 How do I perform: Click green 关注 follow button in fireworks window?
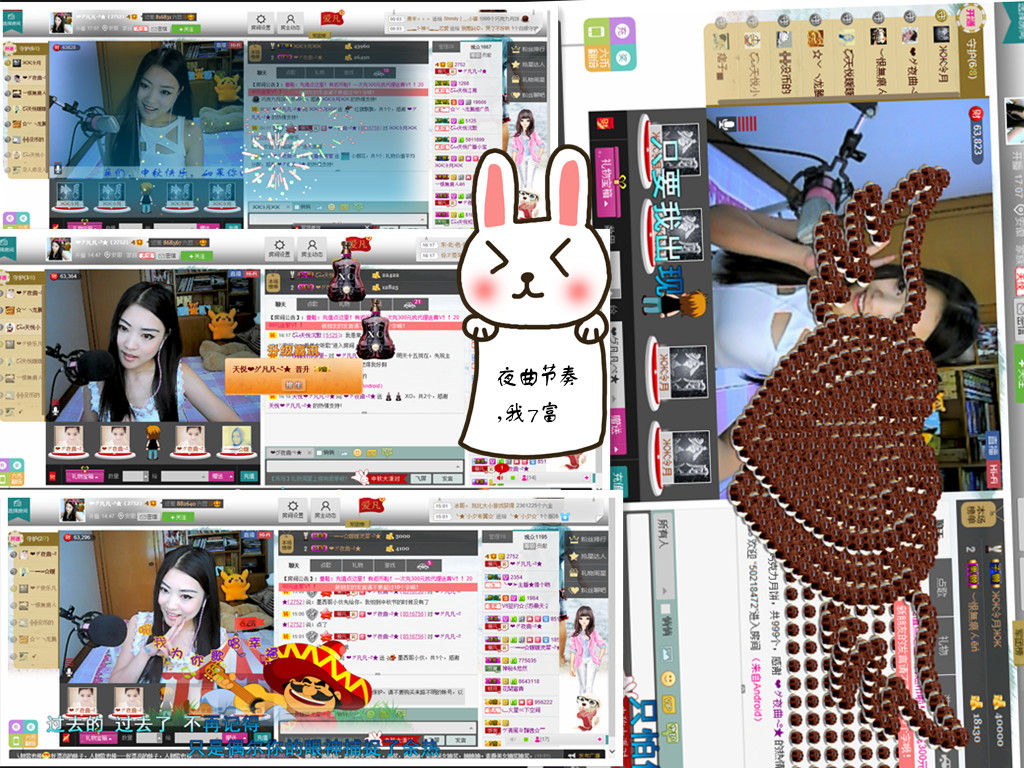[x=185, y=29]
